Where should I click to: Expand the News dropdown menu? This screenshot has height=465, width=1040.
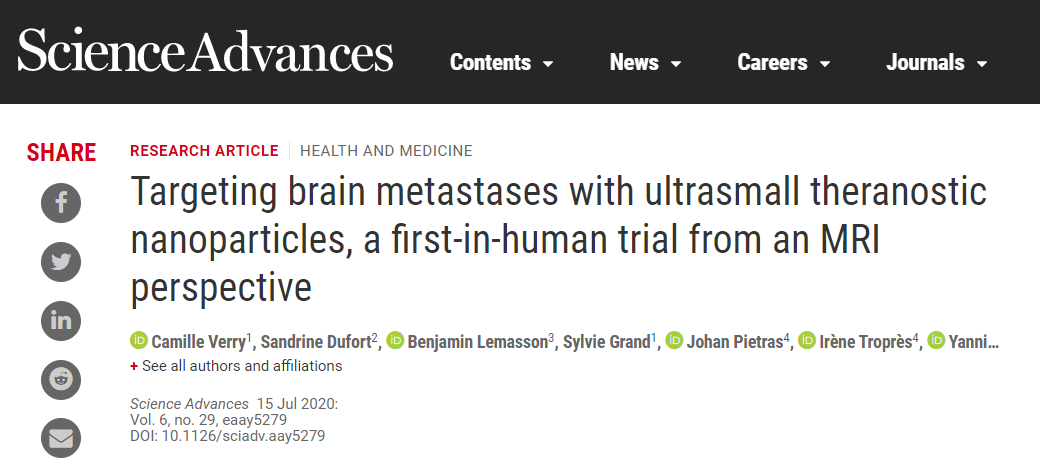tap(645, 62)
